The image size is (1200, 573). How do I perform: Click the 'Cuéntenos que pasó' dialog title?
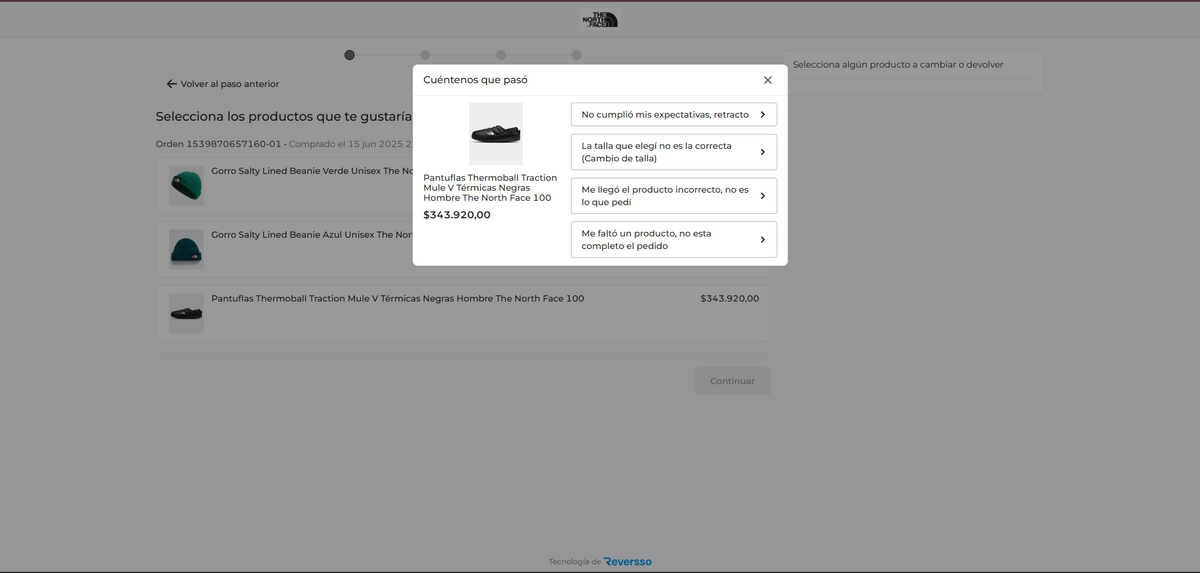[475, 80]
